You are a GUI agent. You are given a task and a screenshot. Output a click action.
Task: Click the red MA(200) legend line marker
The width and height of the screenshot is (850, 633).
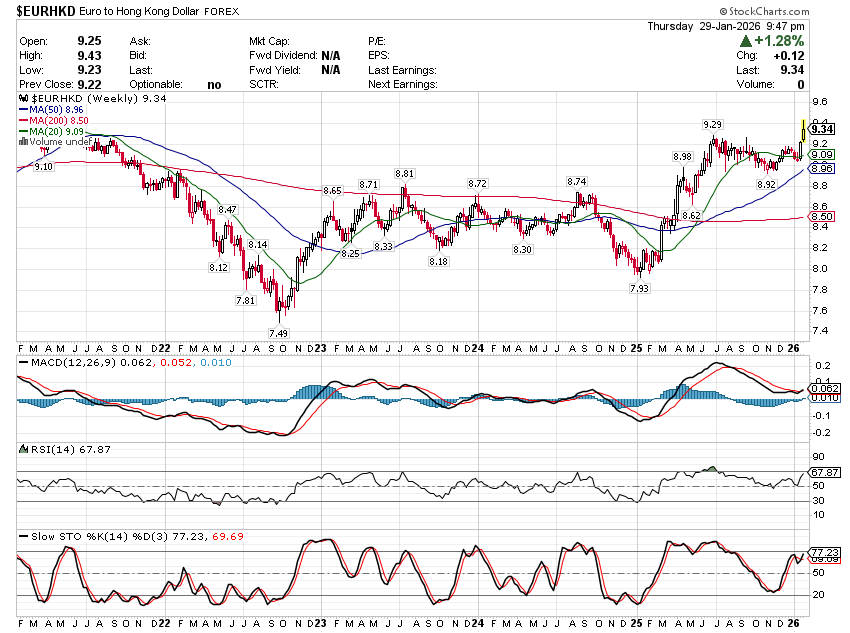point(23,121)
